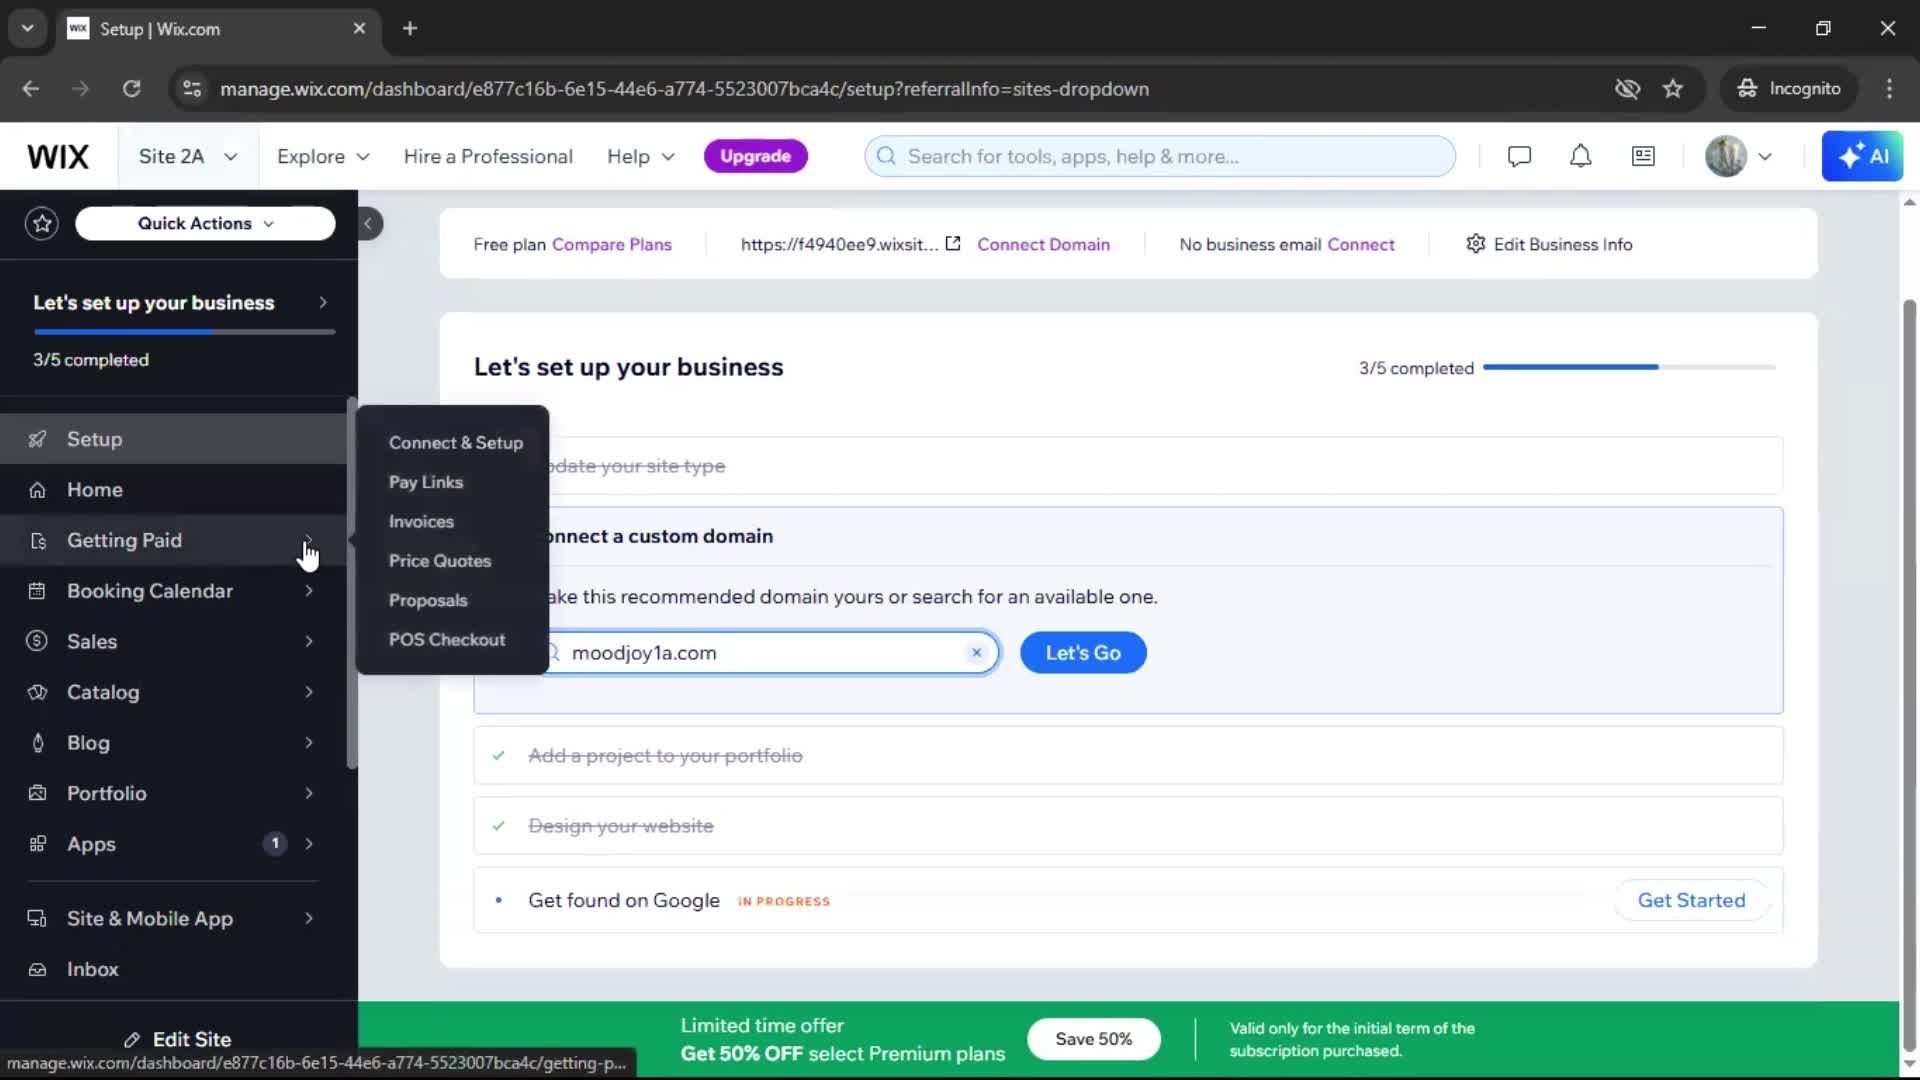The height and width of the screenshot is (1080, 1920).
Task: Select Price Quotes in flyout menu
Action: 440,561
